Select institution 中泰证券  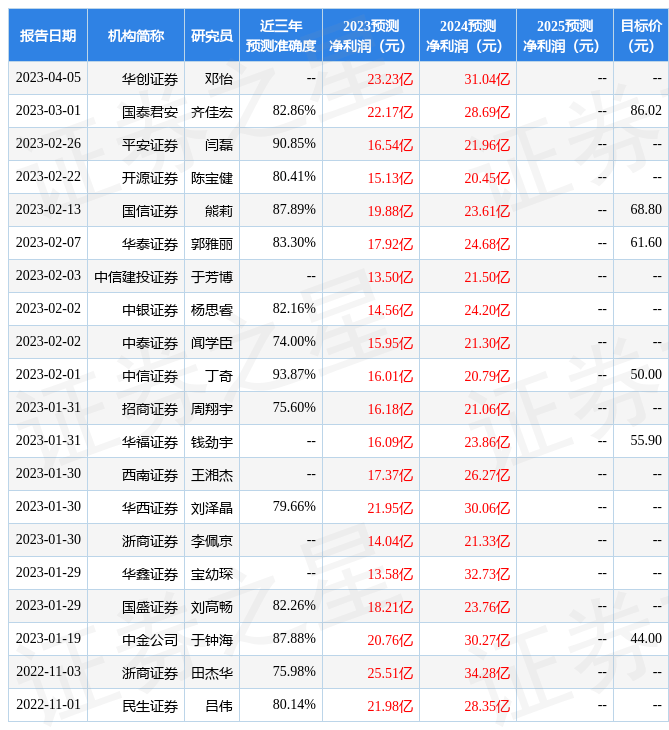tap(150, 343)
